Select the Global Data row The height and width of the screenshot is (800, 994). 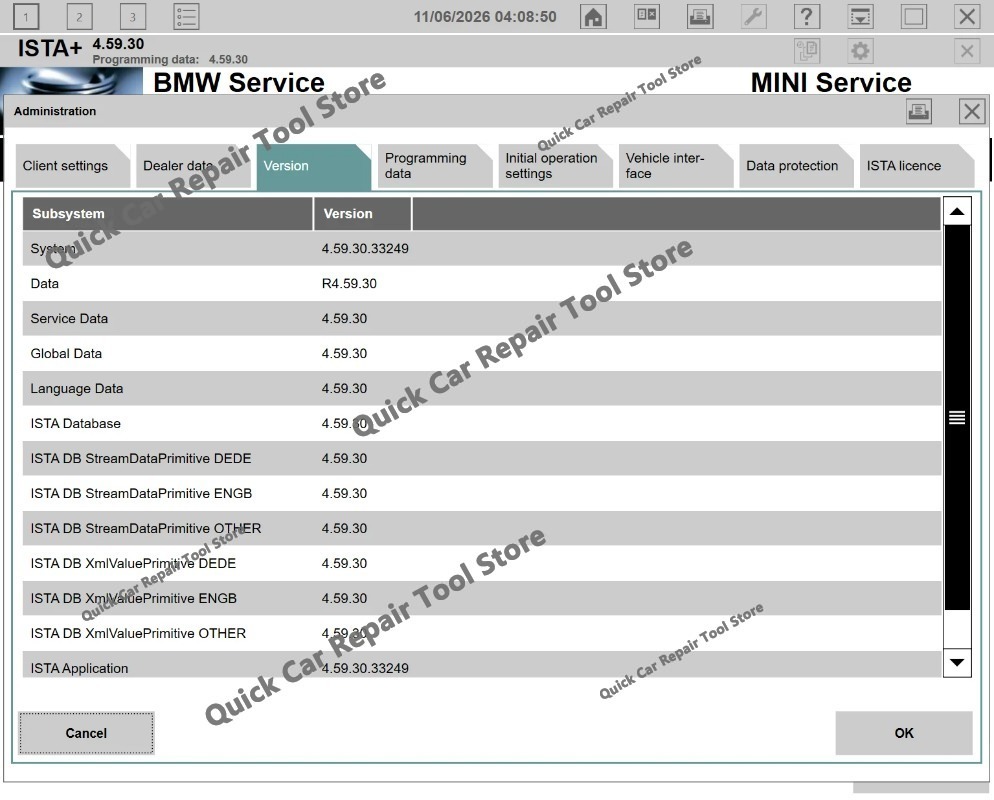pos(482,353)
